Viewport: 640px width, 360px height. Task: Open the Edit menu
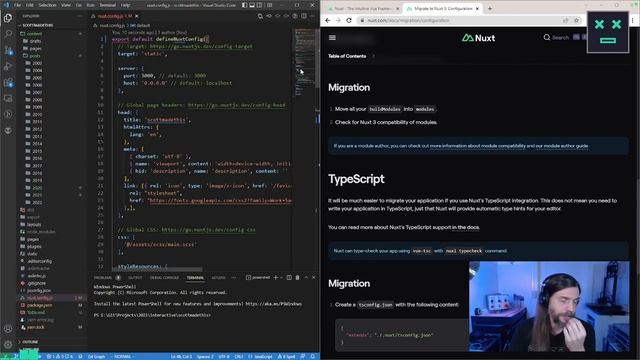click(x=30, y=5)
